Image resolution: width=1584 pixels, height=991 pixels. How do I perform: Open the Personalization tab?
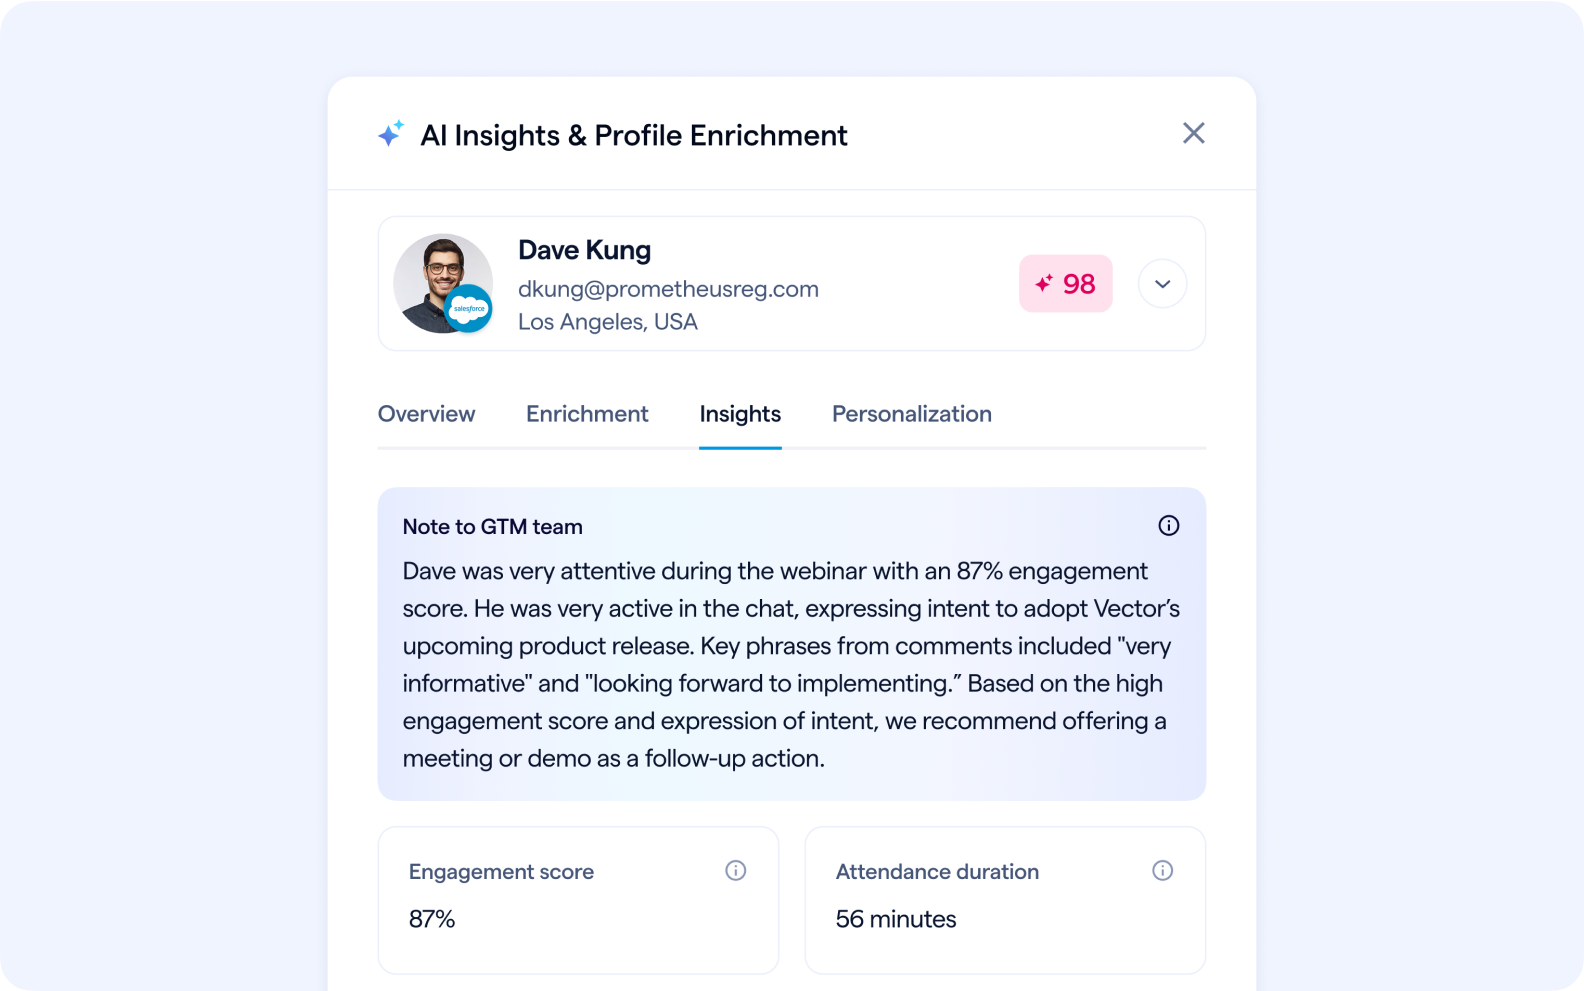tap(912, 414)
